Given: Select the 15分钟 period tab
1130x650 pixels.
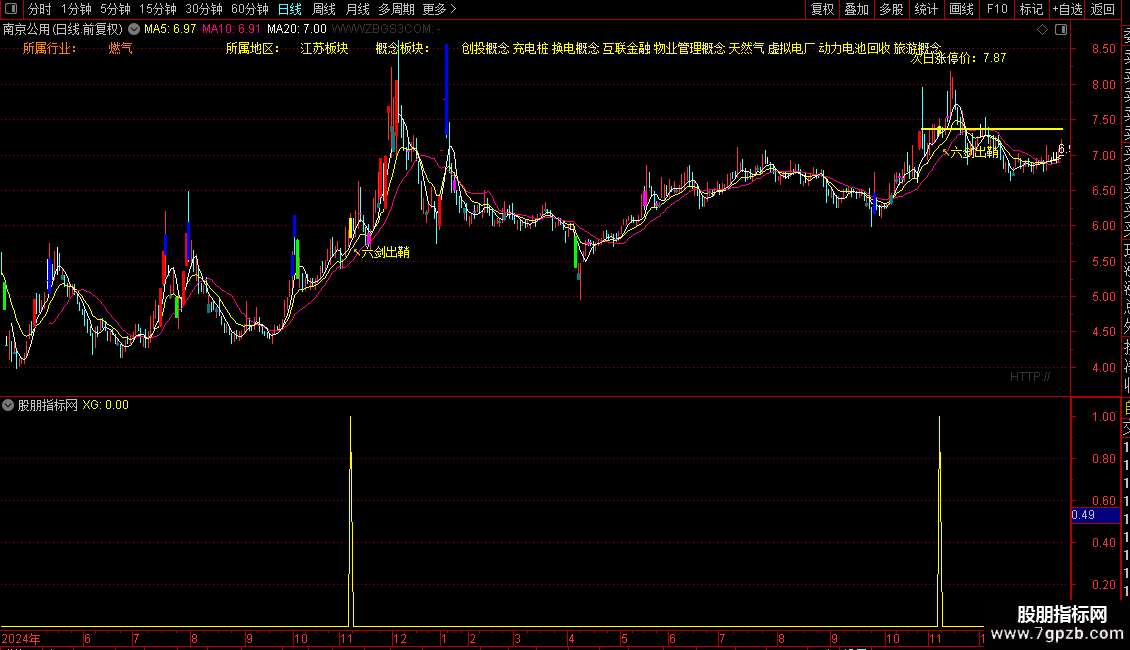Looking at the screenshot, I should click(x=158, y=9).
